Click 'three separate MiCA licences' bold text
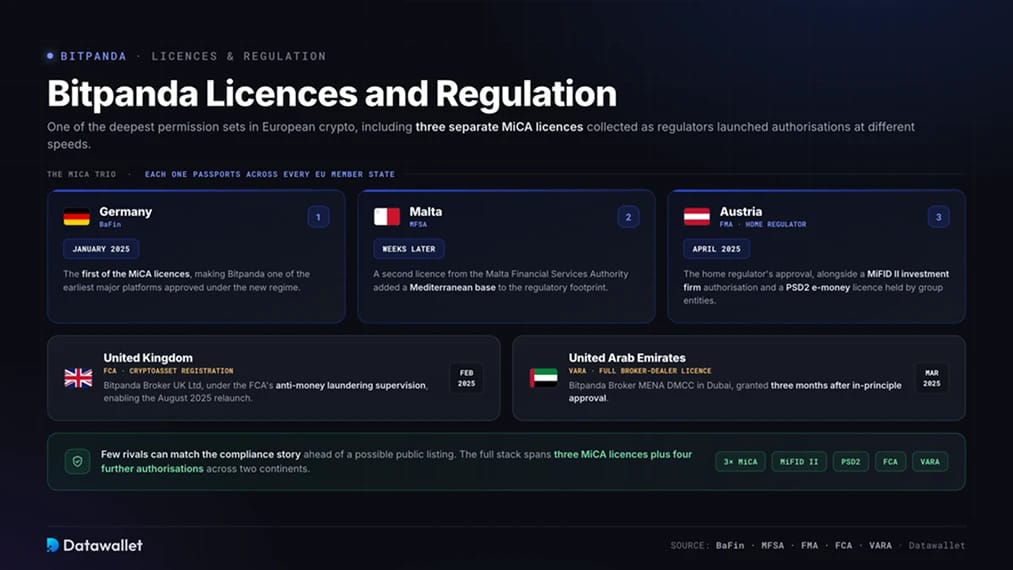Viewport: 1013px width, 570px height. coord(499,127)
